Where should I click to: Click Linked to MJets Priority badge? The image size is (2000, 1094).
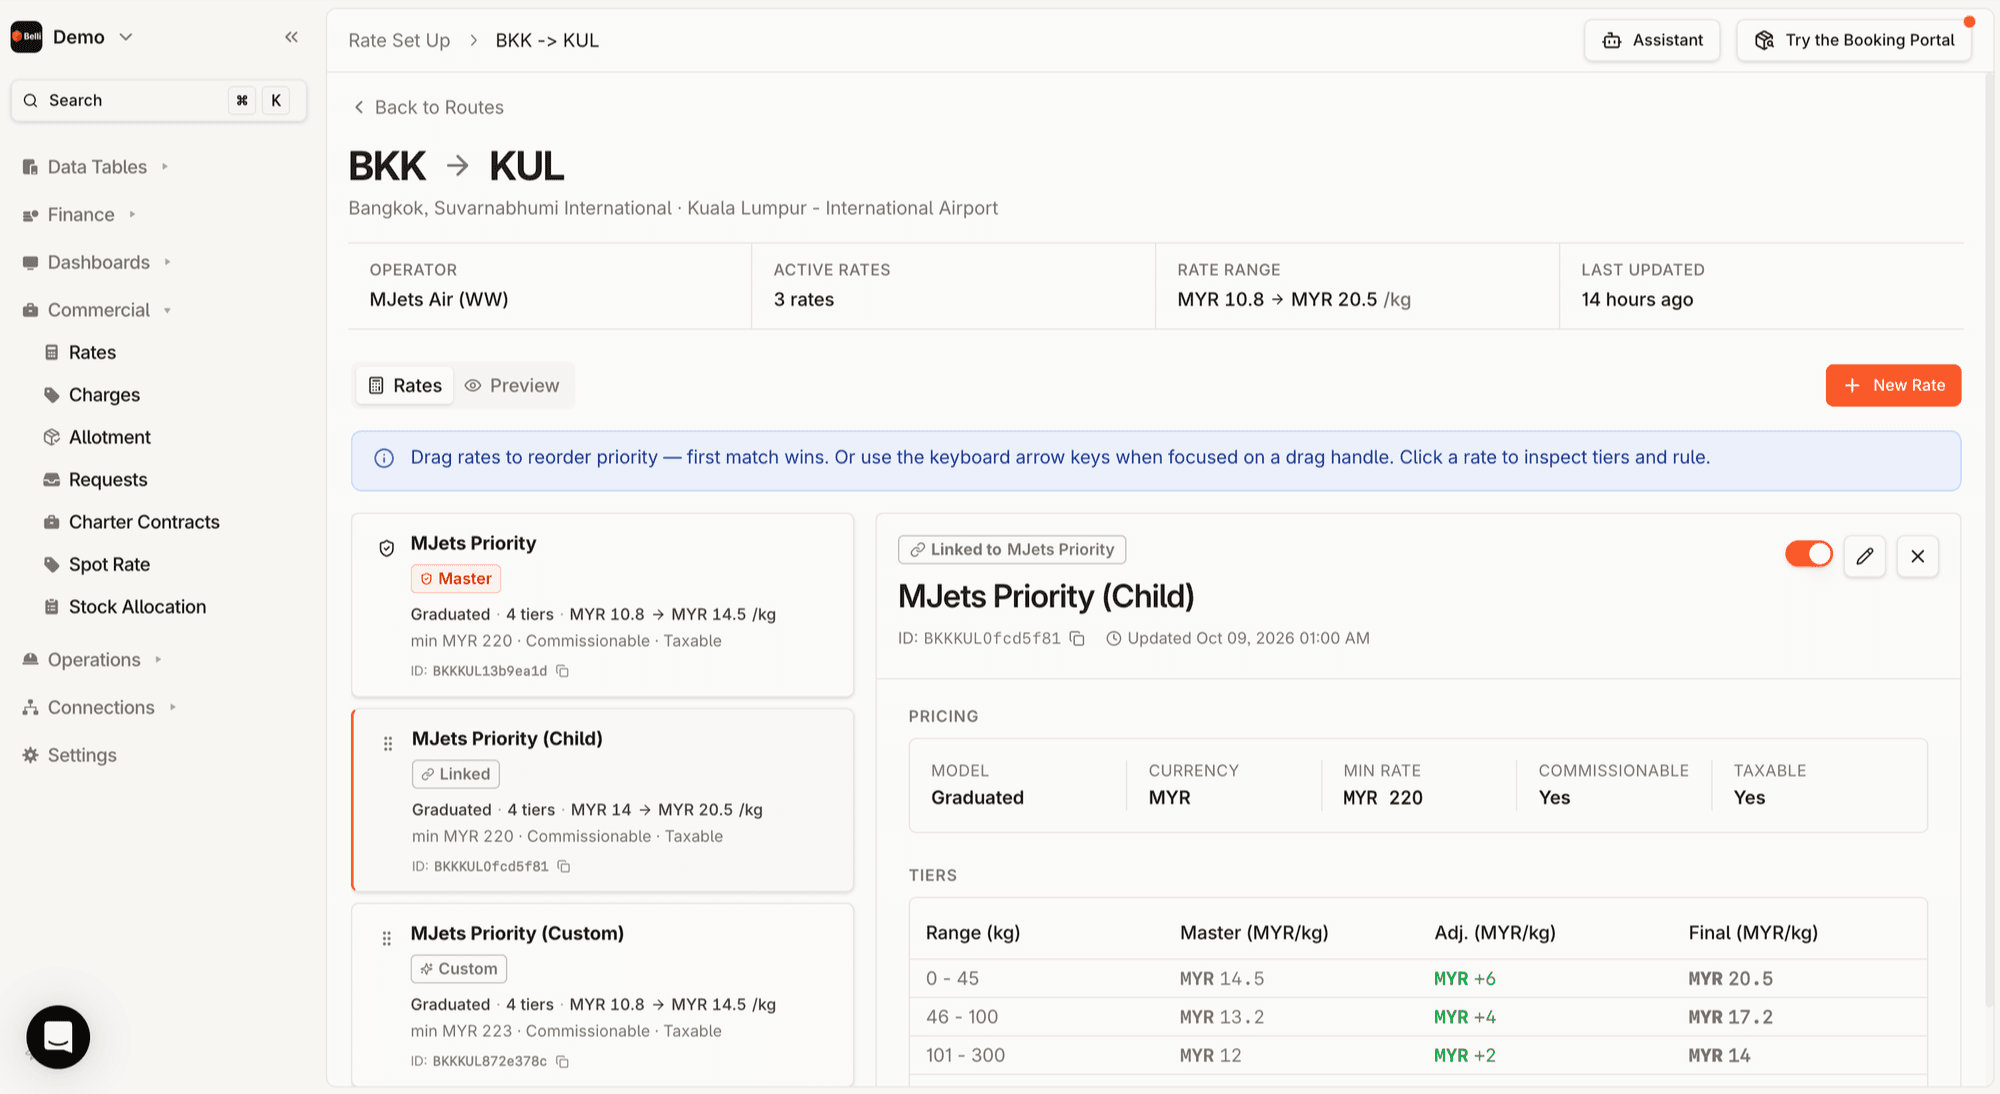tap(1012, 549)
